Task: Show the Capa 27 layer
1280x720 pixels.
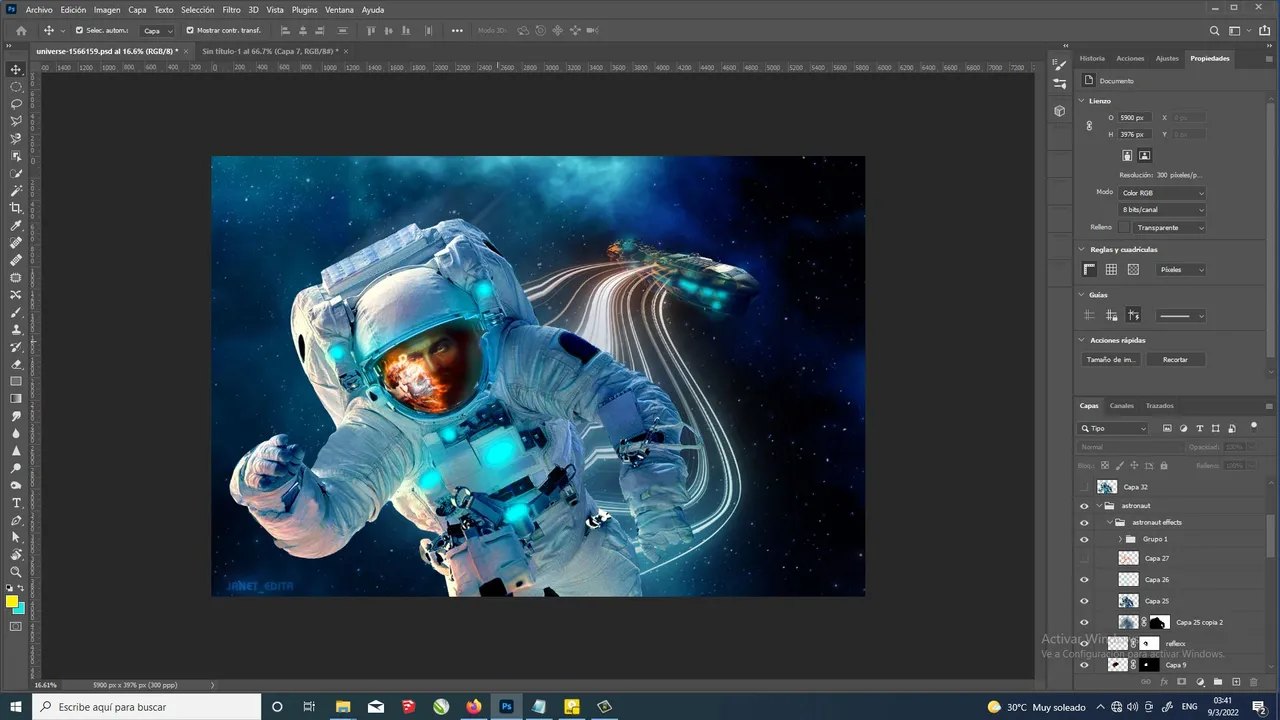Action: pos(1084,558)
